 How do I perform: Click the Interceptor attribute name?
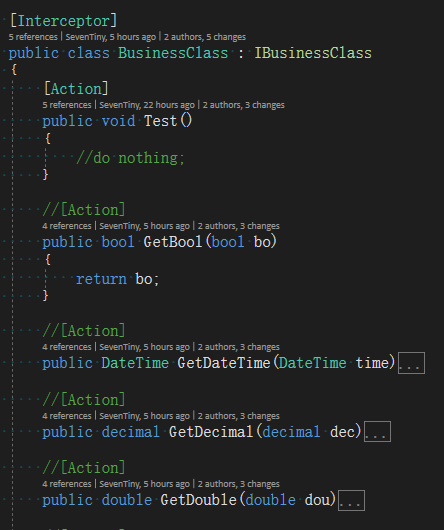[x=63, y=21]
